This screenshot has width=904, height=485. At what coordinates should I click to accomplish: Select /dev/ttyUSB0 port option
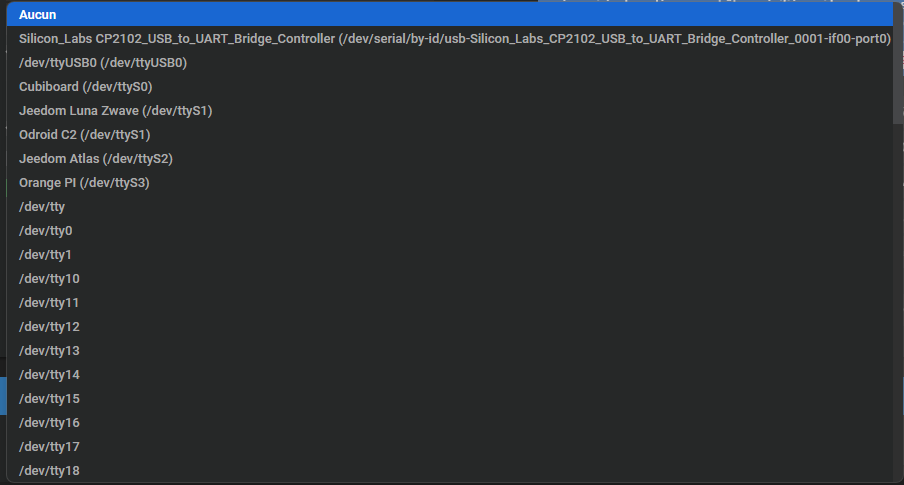103,63
